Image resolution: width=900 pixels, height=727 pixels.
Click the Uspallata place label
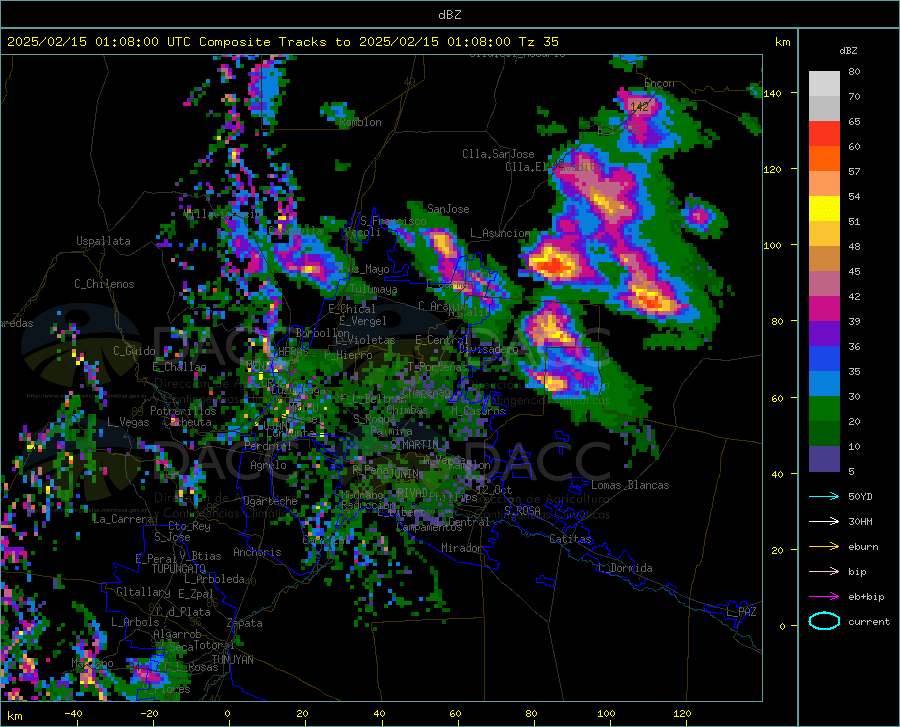pos(103,241)
